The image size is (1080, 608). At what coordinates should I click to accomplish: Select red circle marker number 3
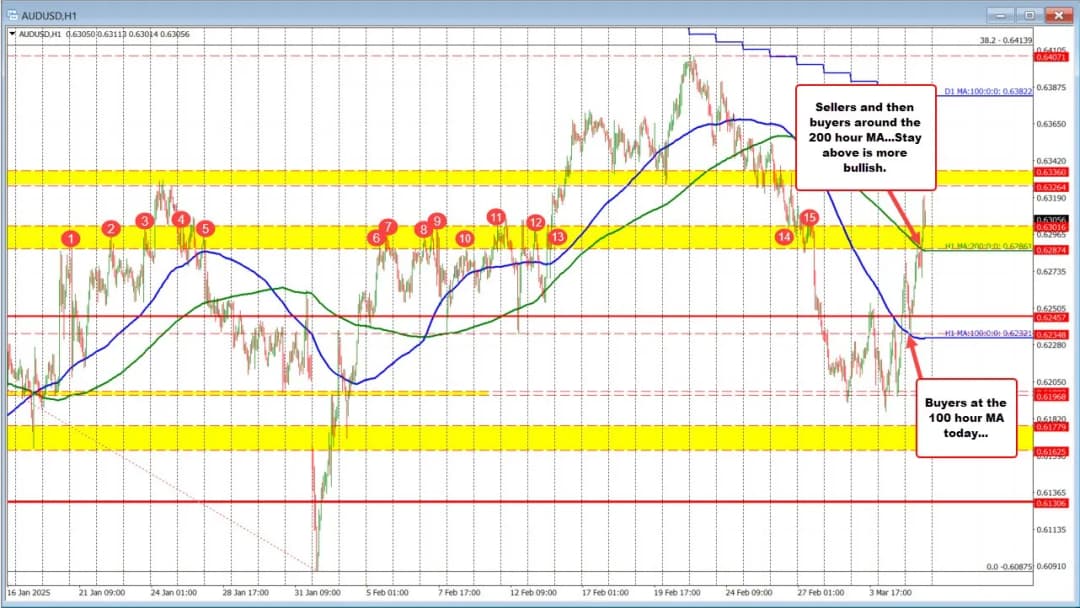(x=146, y=221)
